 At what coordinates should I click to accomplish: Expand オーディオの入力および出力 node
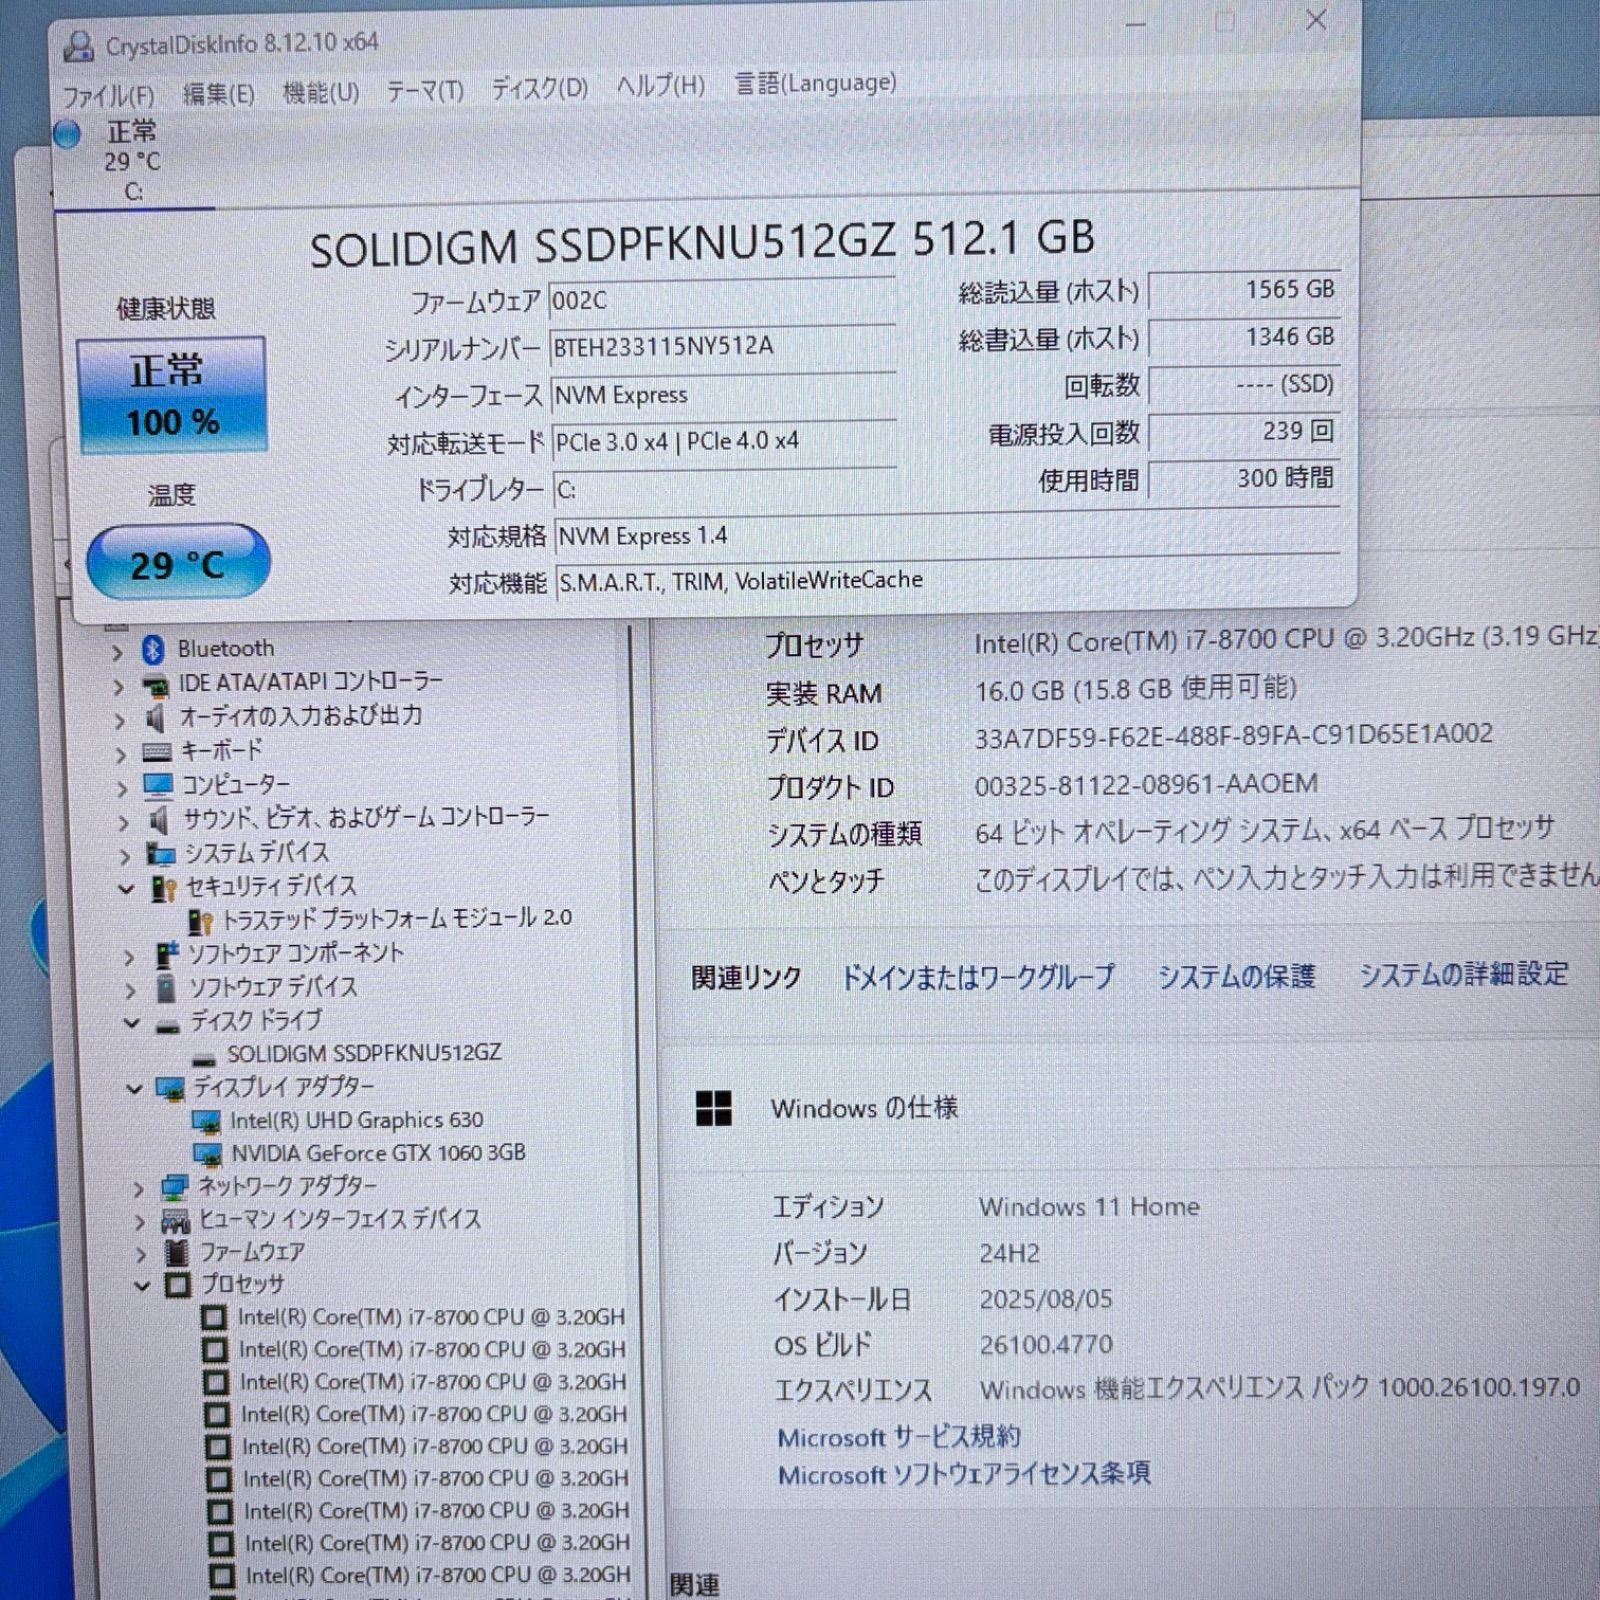tap(119, 721)
